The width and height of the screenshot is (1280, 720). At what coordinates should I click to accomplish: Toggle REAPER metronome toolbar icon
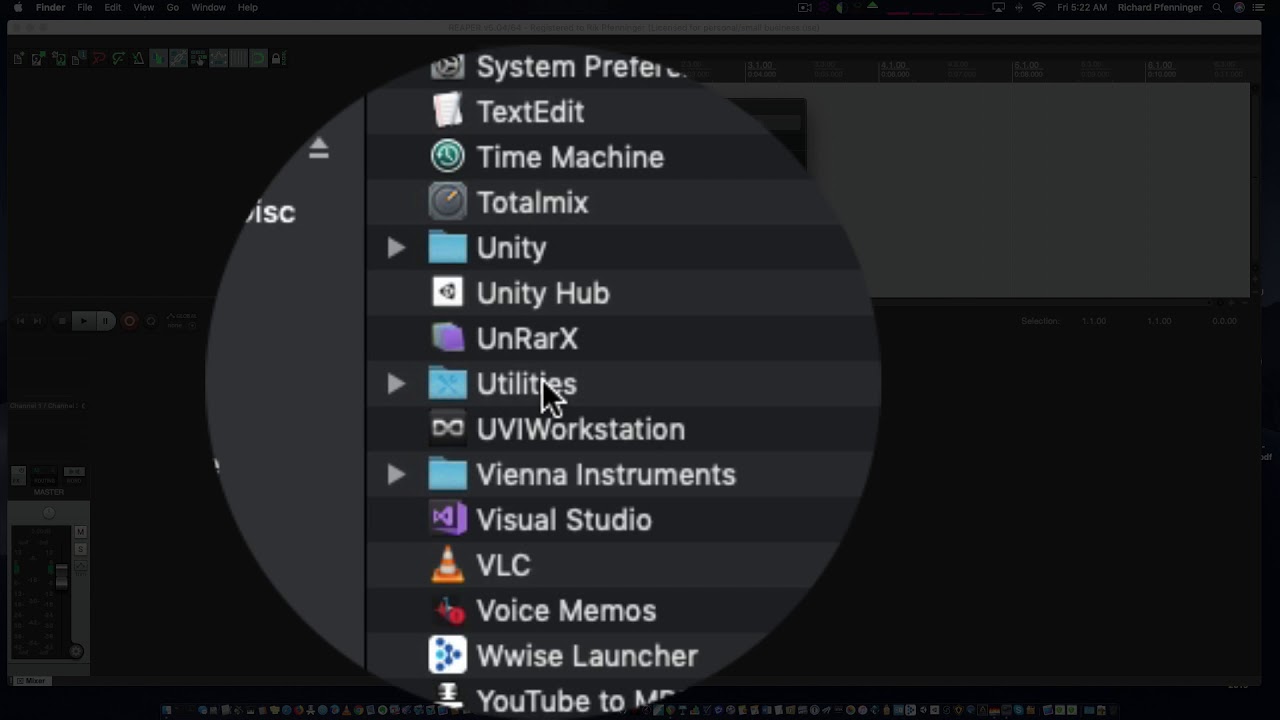[x=138, y=59]
